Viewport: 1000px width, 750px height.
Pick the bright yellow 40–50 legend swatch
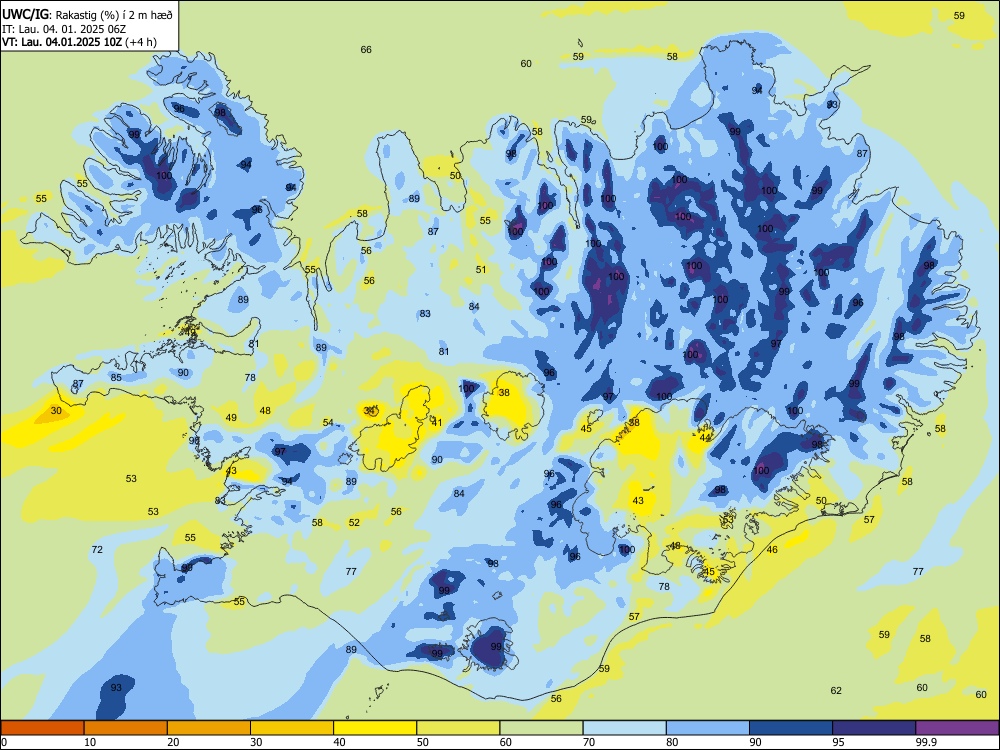[x=375, y=728]
